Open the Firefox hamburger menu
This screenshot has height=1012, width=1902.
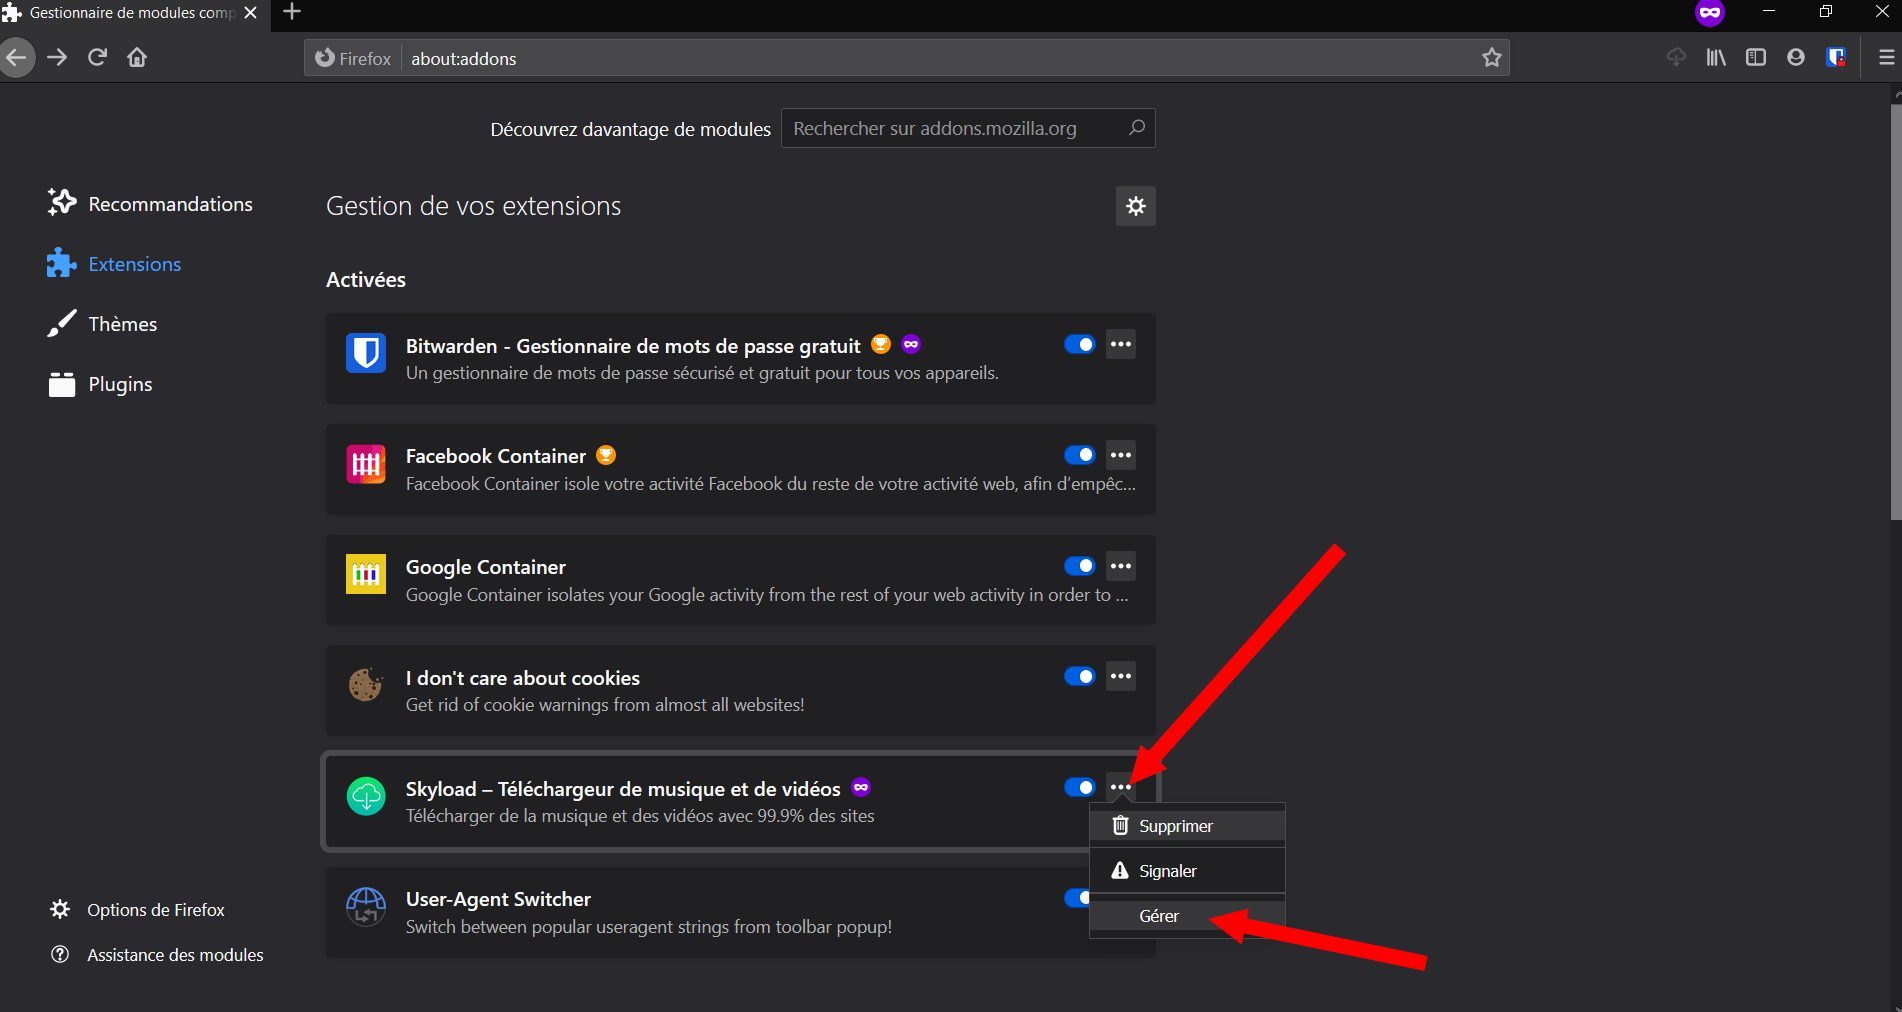1886,58
